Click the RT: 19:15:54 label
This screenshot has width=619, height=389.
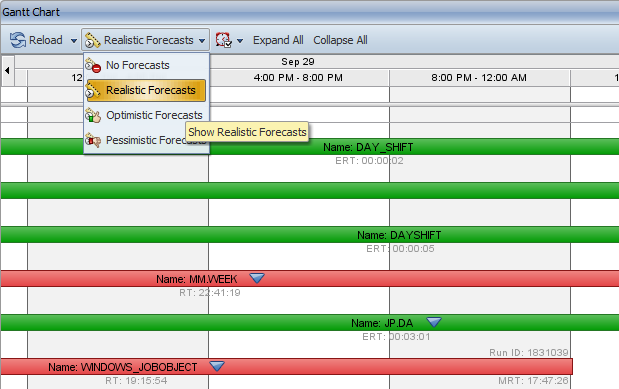[136, 381]
